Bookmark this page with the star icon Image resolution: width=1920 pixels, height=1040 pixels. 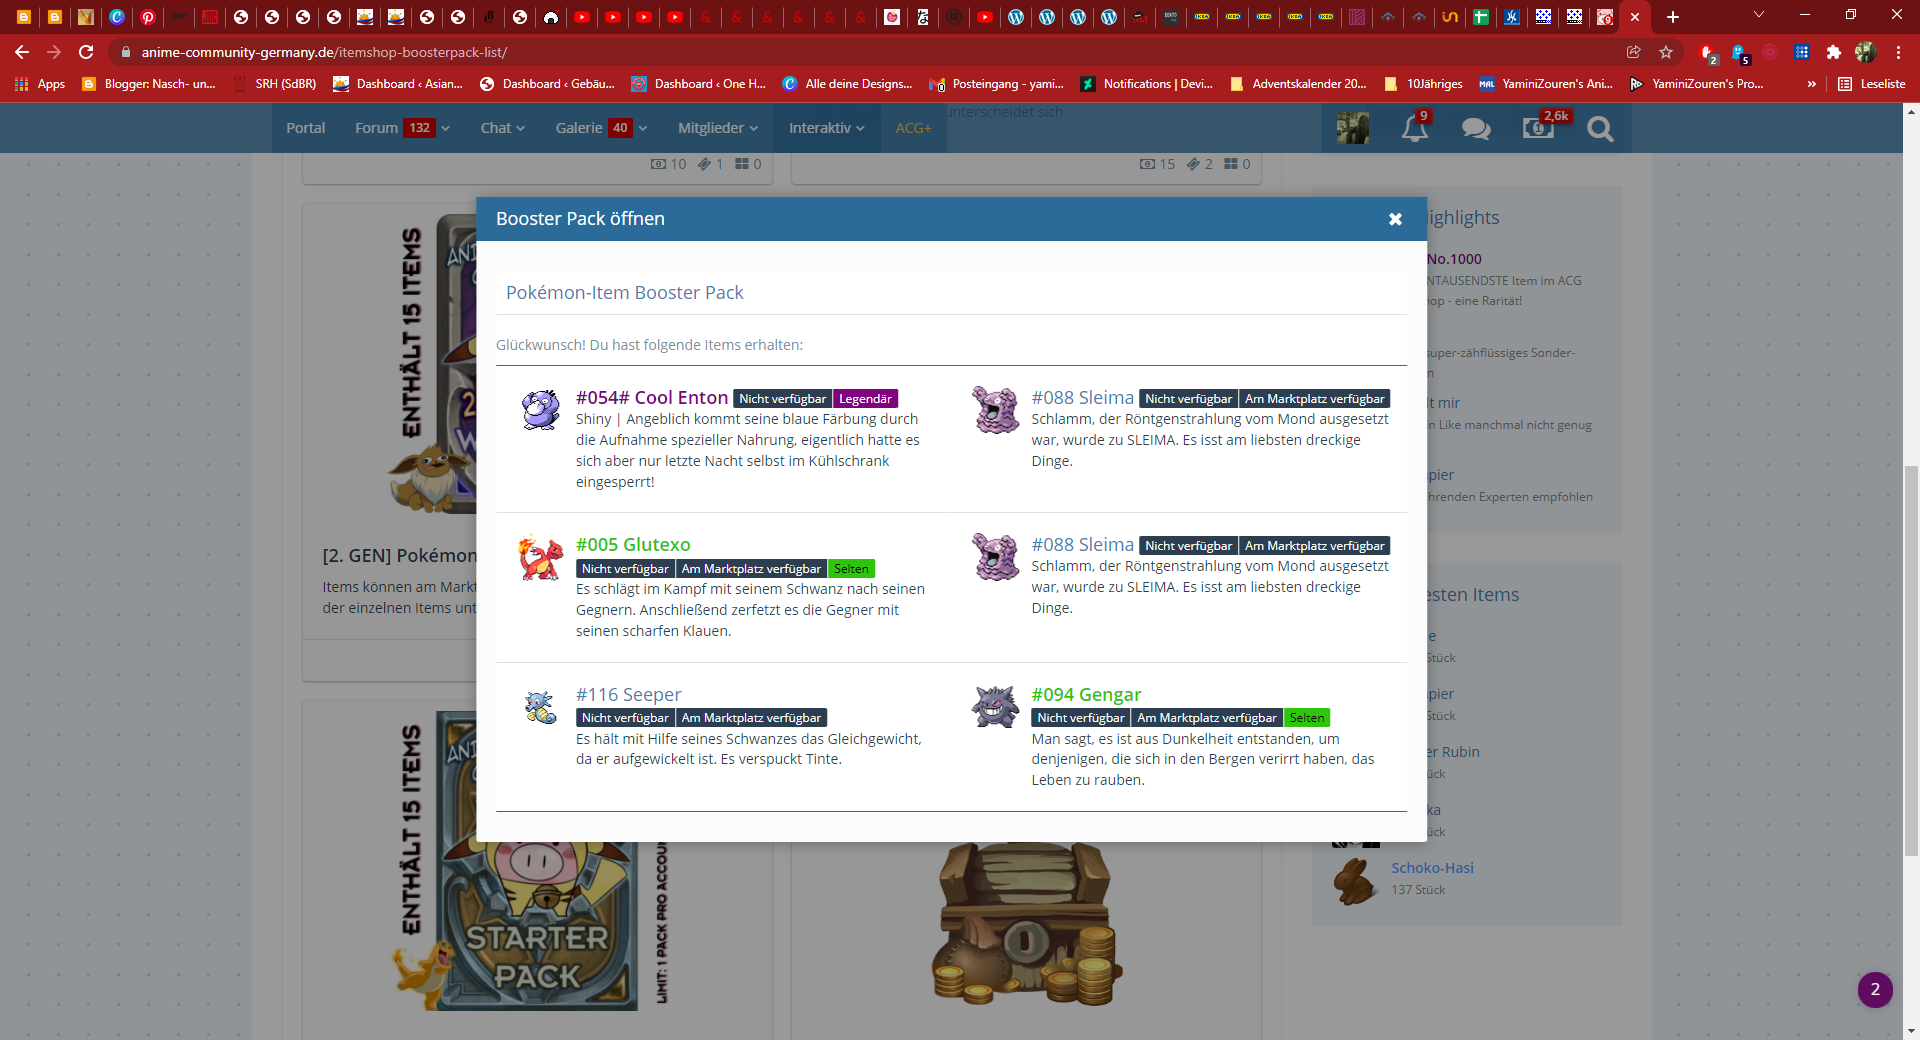[x=1666, y=52]
